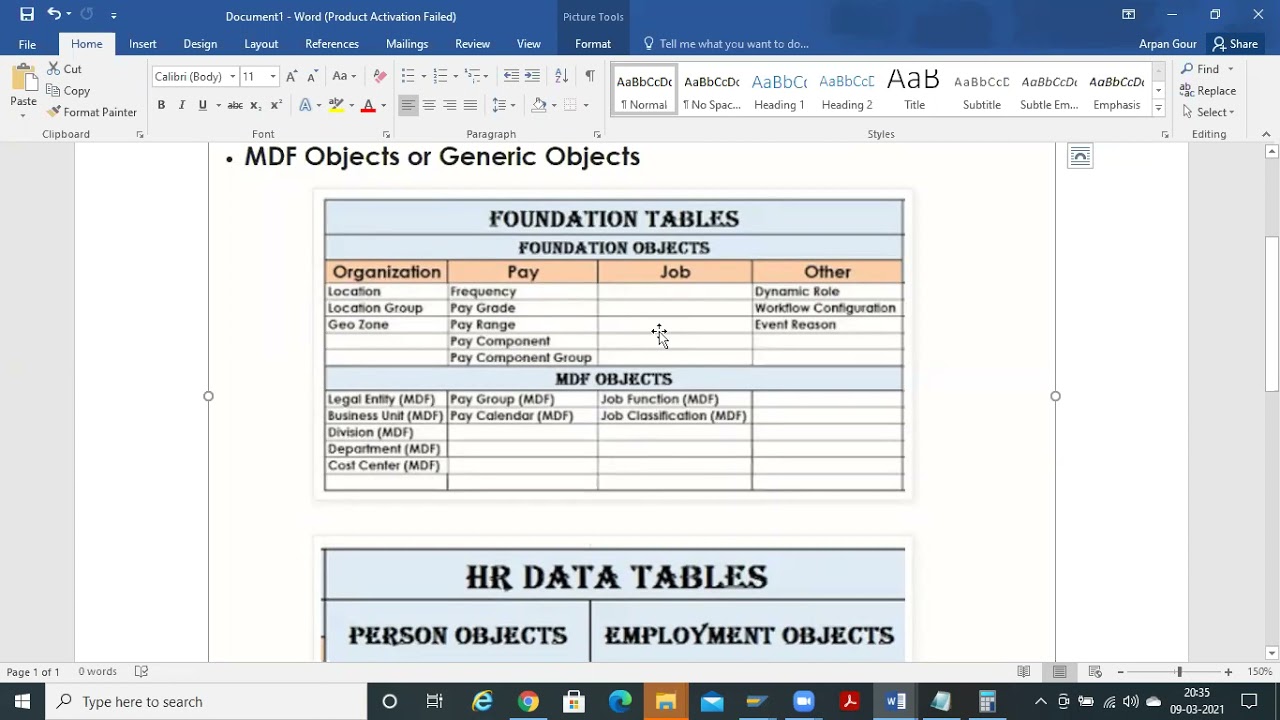This screenshot has width=1280, height=720.
Task: Switch to Read Mode view
Action: point(1024,672)
